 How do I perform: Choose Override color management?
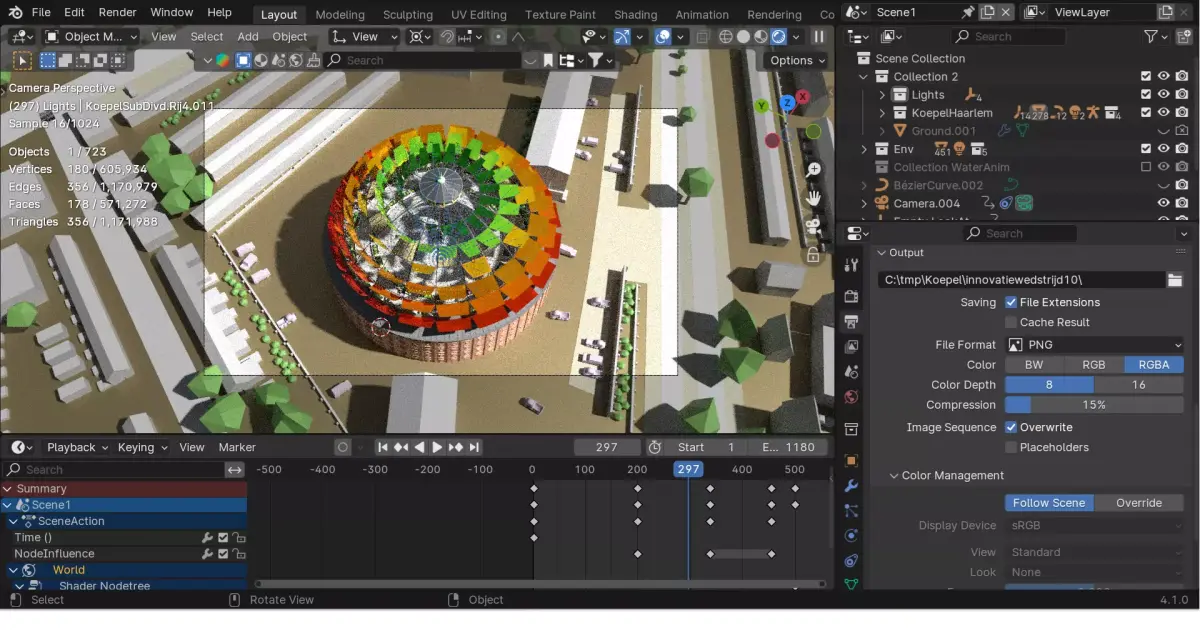pyautogui.click(x=1139, y=503)
